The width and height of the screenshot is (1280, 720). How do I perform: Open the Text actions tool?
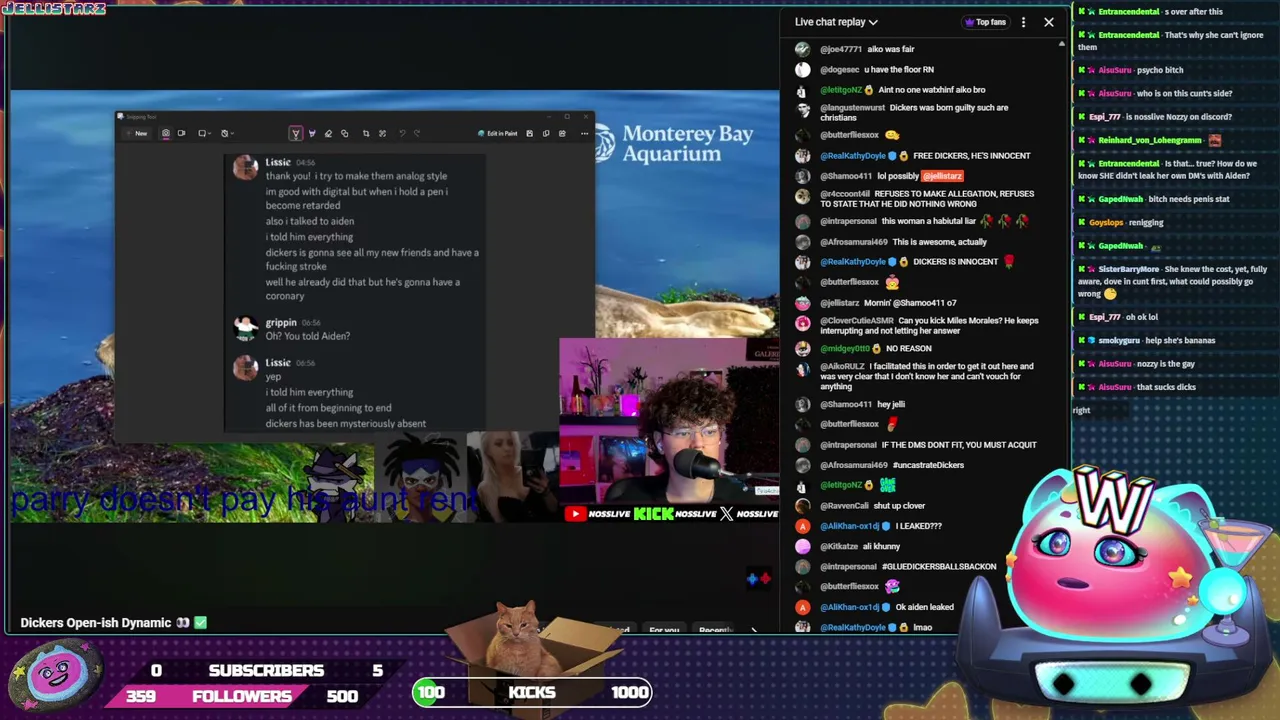[x=382, y=133]
